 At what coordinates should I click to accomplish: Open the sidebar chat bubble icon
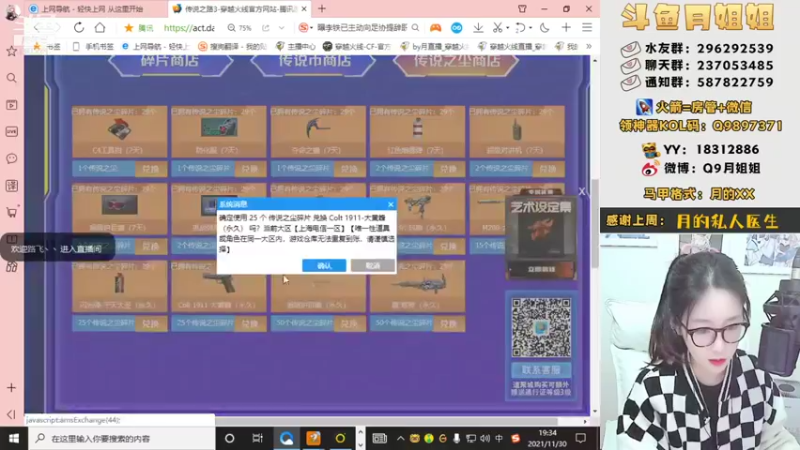pos(11,159)
